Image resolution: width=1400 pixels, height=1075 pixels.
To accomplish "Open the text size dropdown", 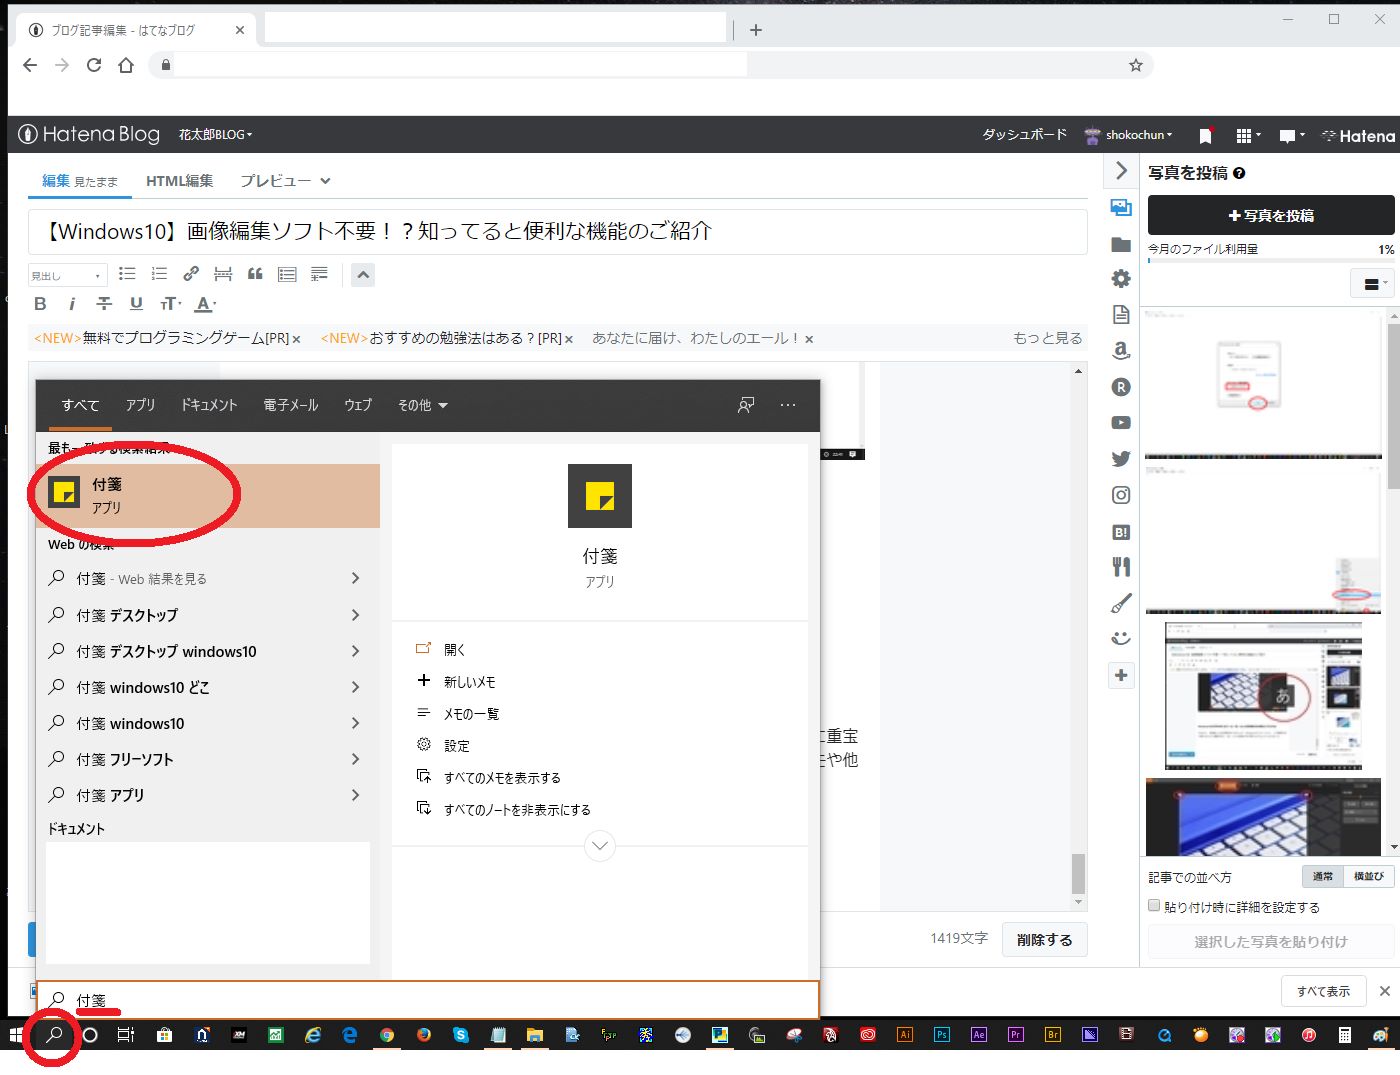I will pyautogui.click(x=170, y=303).
